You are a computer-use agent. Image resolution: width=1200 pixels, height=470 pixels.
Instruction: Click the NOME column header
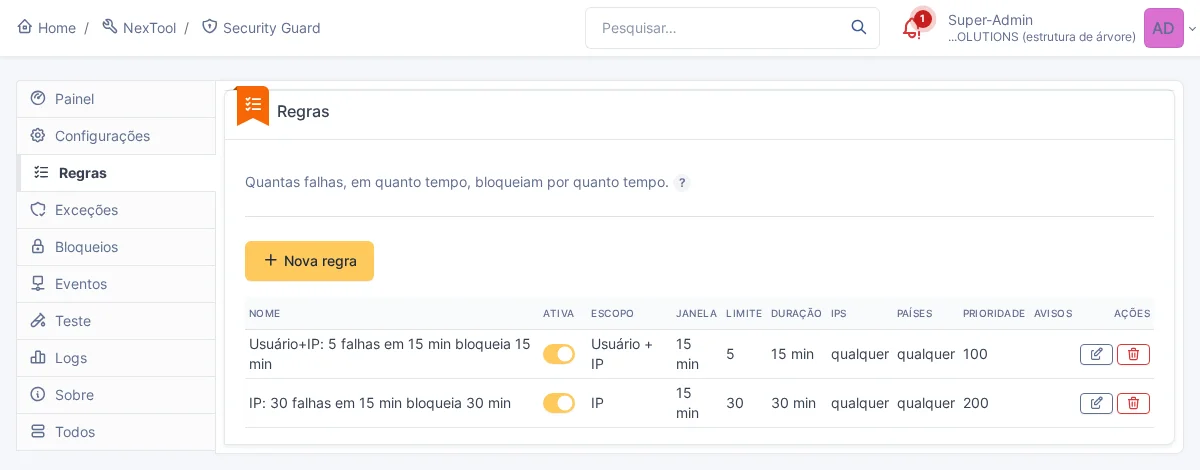pyautogui.click(x=265, y=313)
